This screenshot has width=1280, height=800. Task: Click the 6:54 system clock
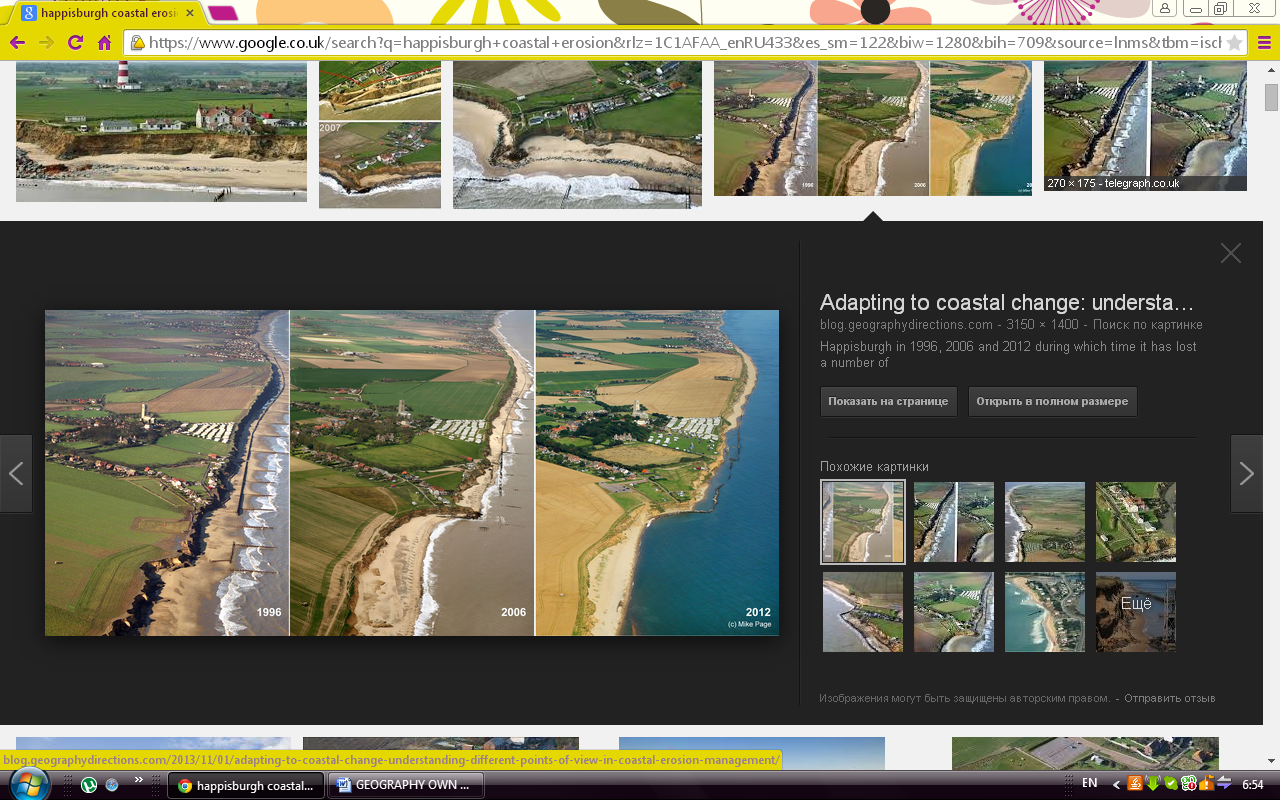pyautogui.click(x=1252, y=785)
